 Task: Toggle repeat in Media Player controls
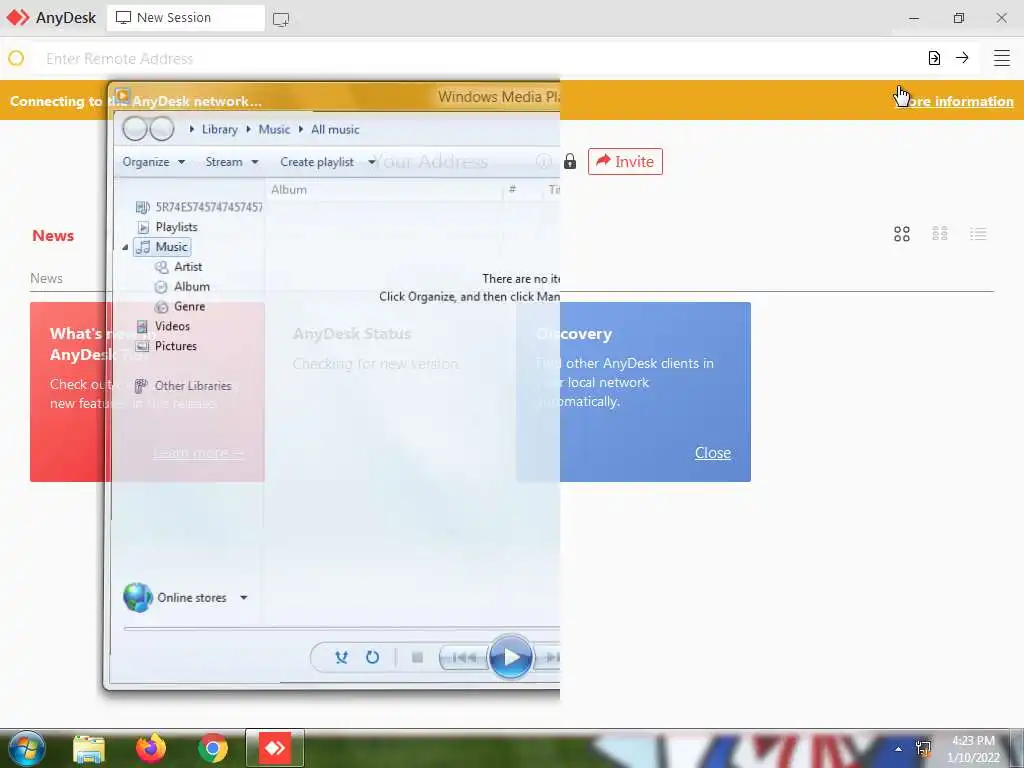tap(372, 657)
